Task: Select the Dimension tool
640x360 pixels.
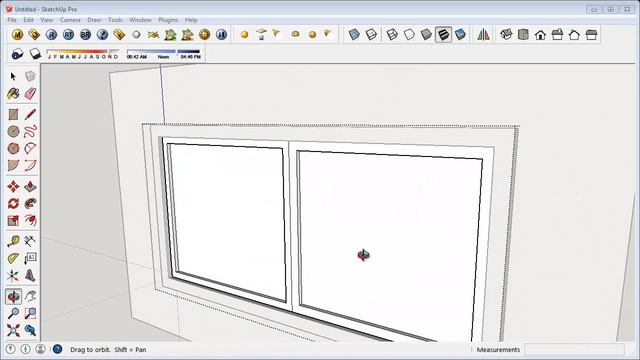Action: pos(30,241)
